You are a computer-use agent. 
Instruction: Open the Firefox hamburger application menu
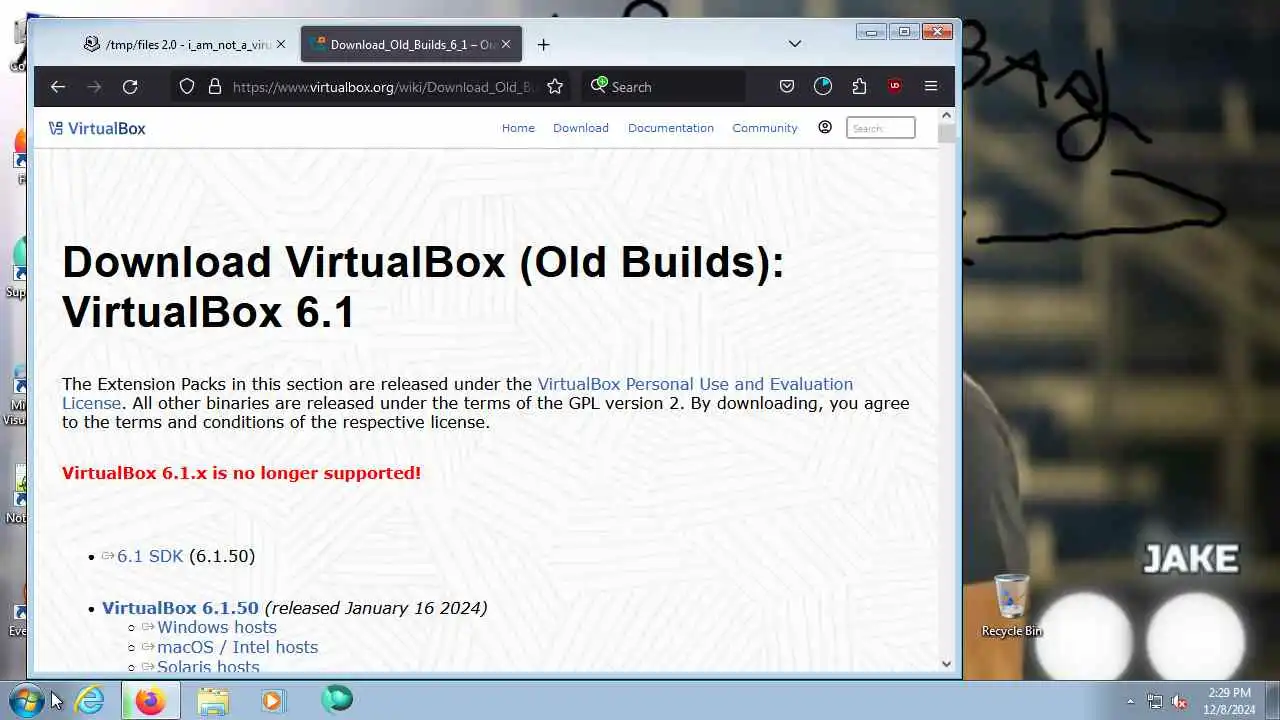[931, 87]
